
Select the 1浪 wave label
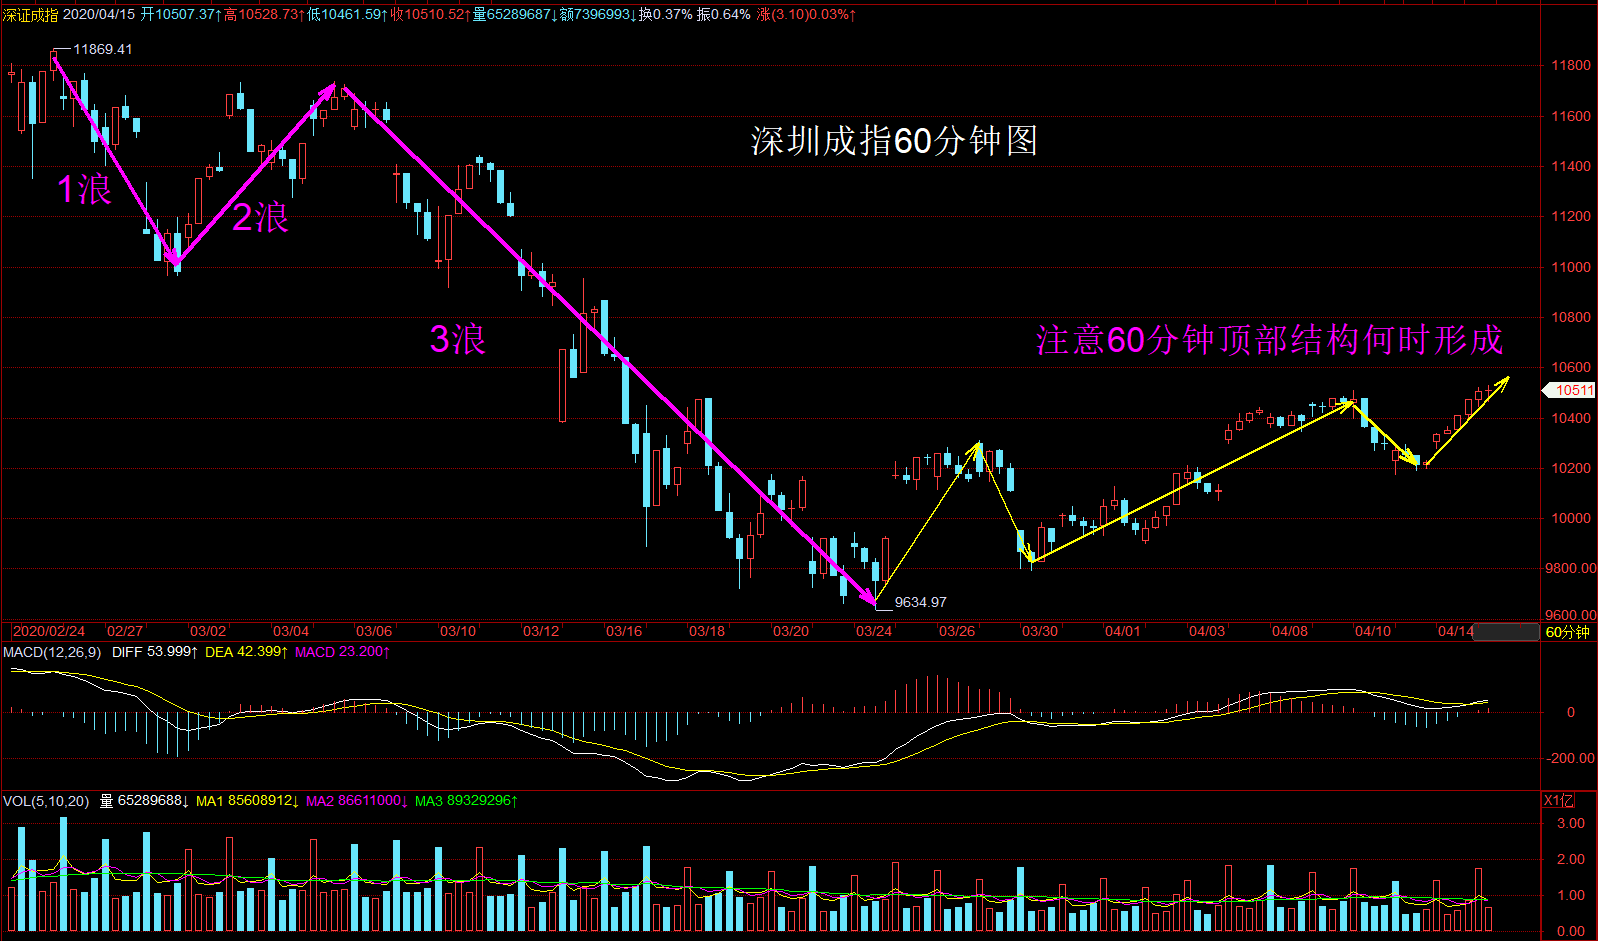click(84, 189)
